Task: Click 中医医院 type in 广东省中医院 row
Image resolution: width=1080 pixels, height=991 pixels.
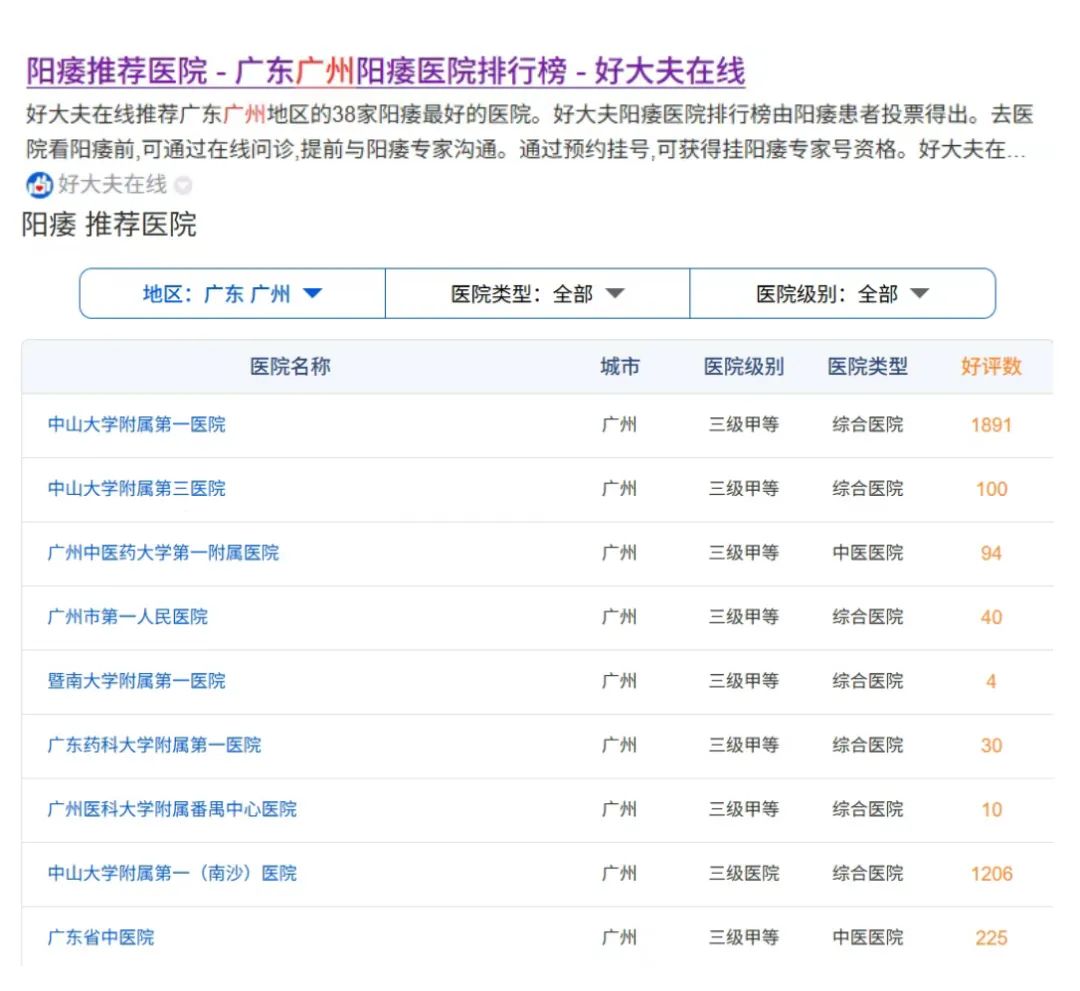Action: pyautogui.click(x=868, y=937)
